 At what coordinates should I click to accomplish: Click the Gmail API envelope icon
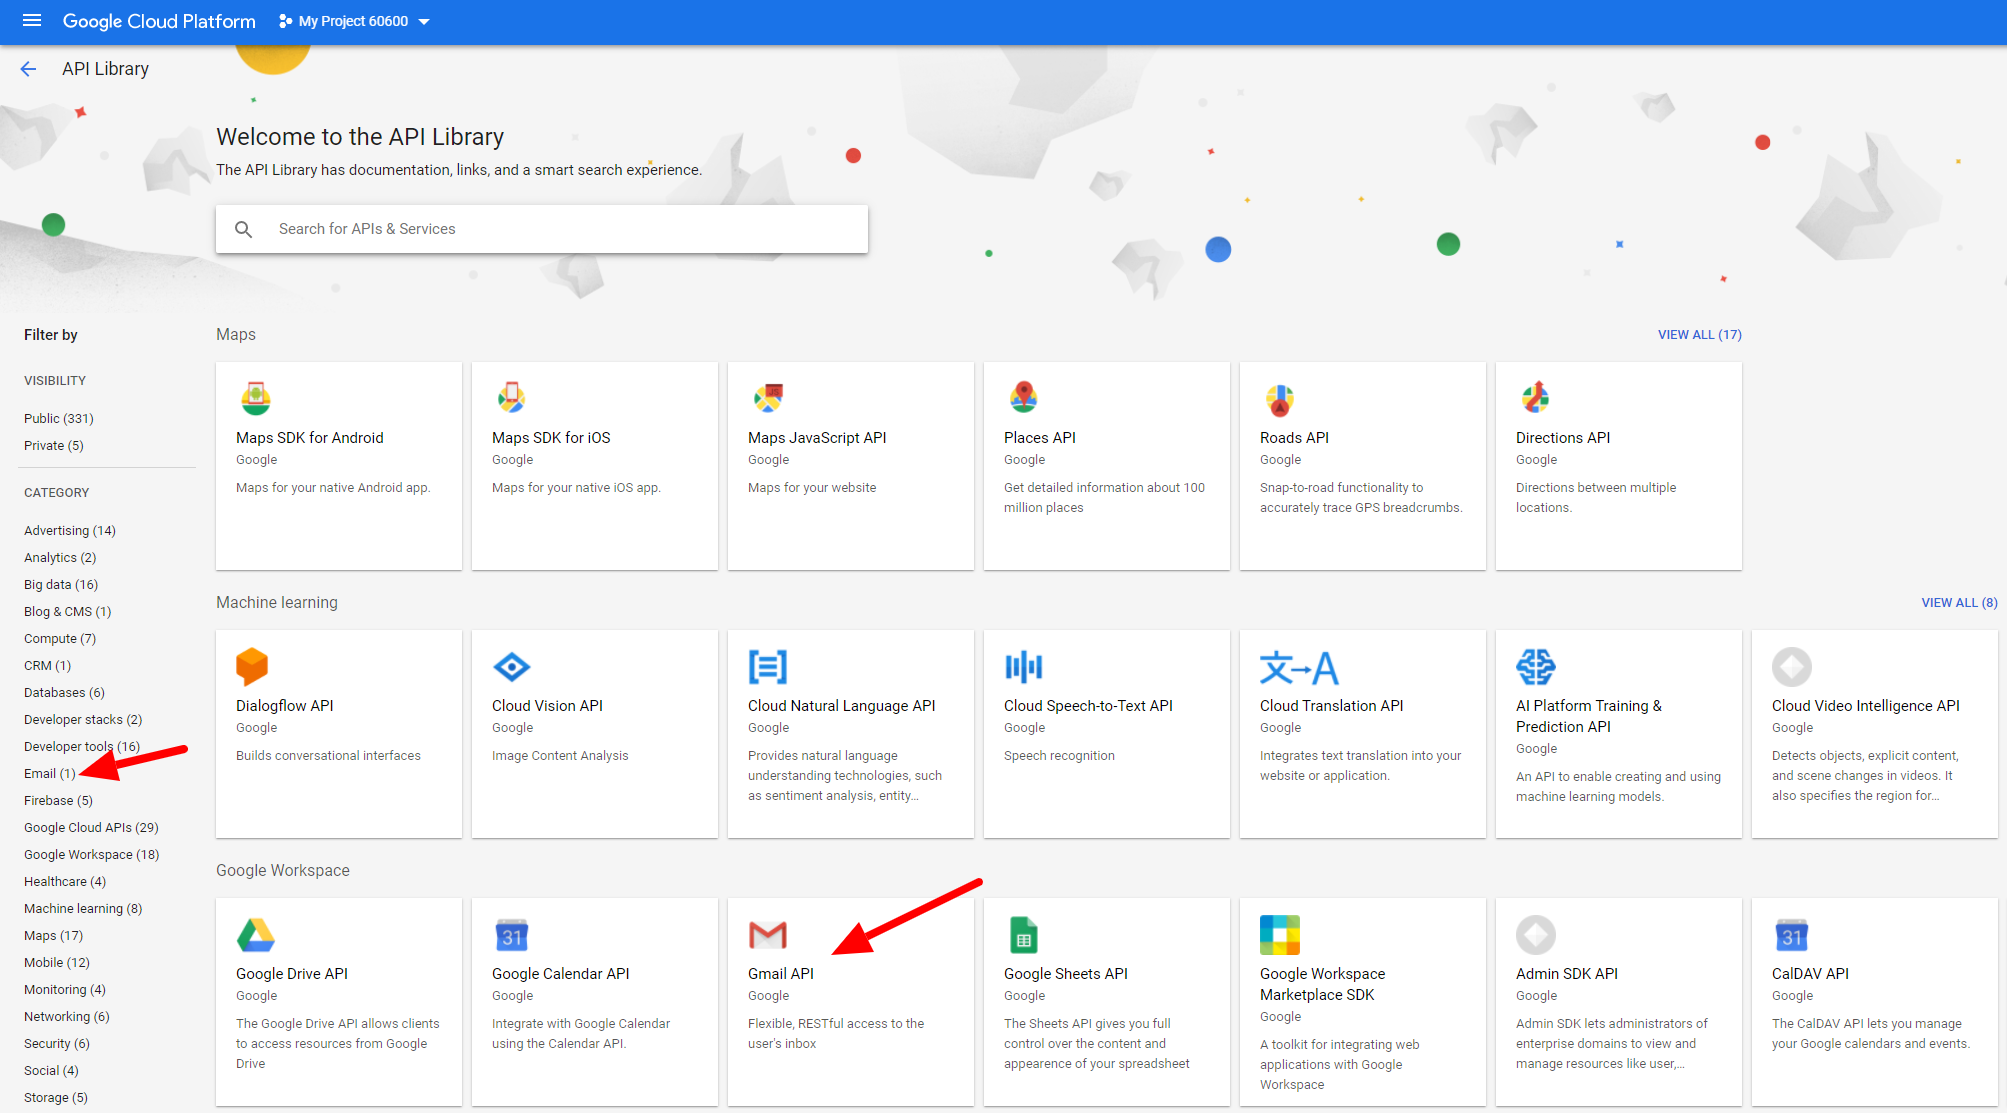pos(767,935)
